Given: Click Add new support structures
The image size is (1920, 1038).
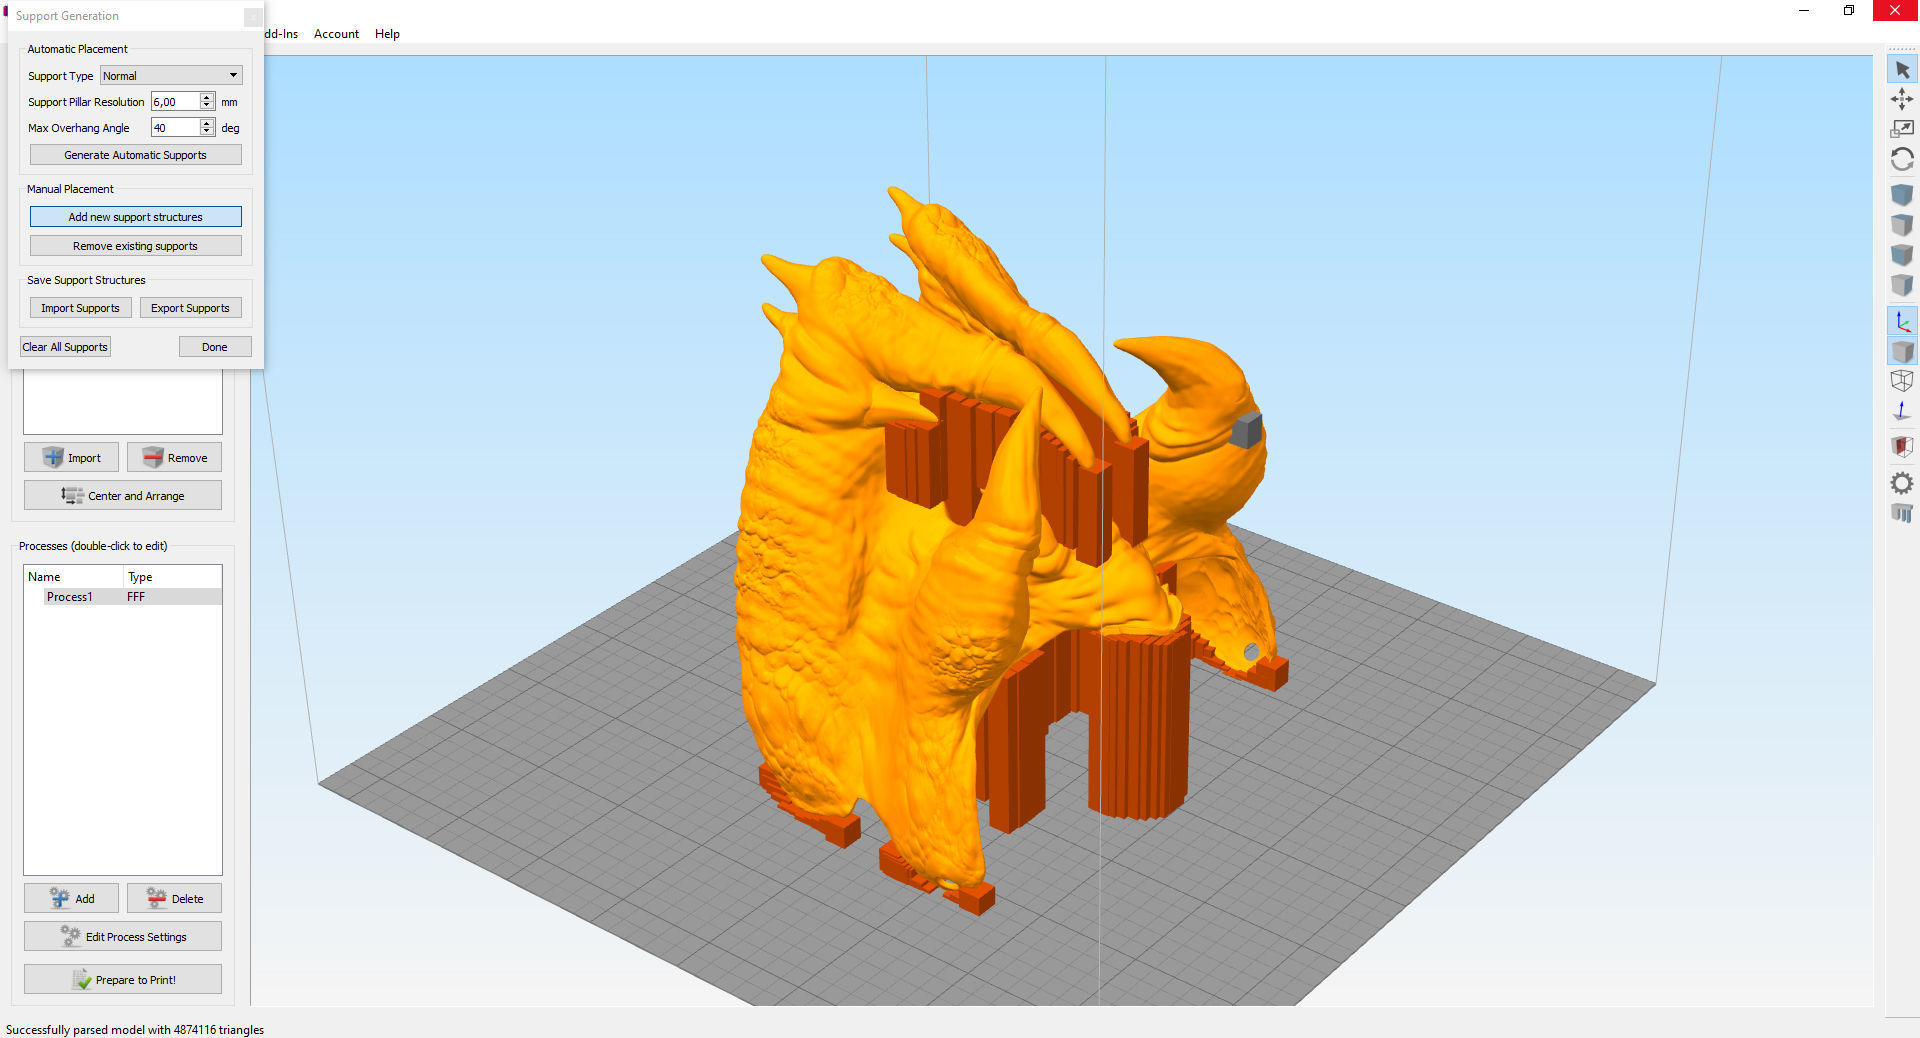Looking at the screenshot, I should coord(136,217).
